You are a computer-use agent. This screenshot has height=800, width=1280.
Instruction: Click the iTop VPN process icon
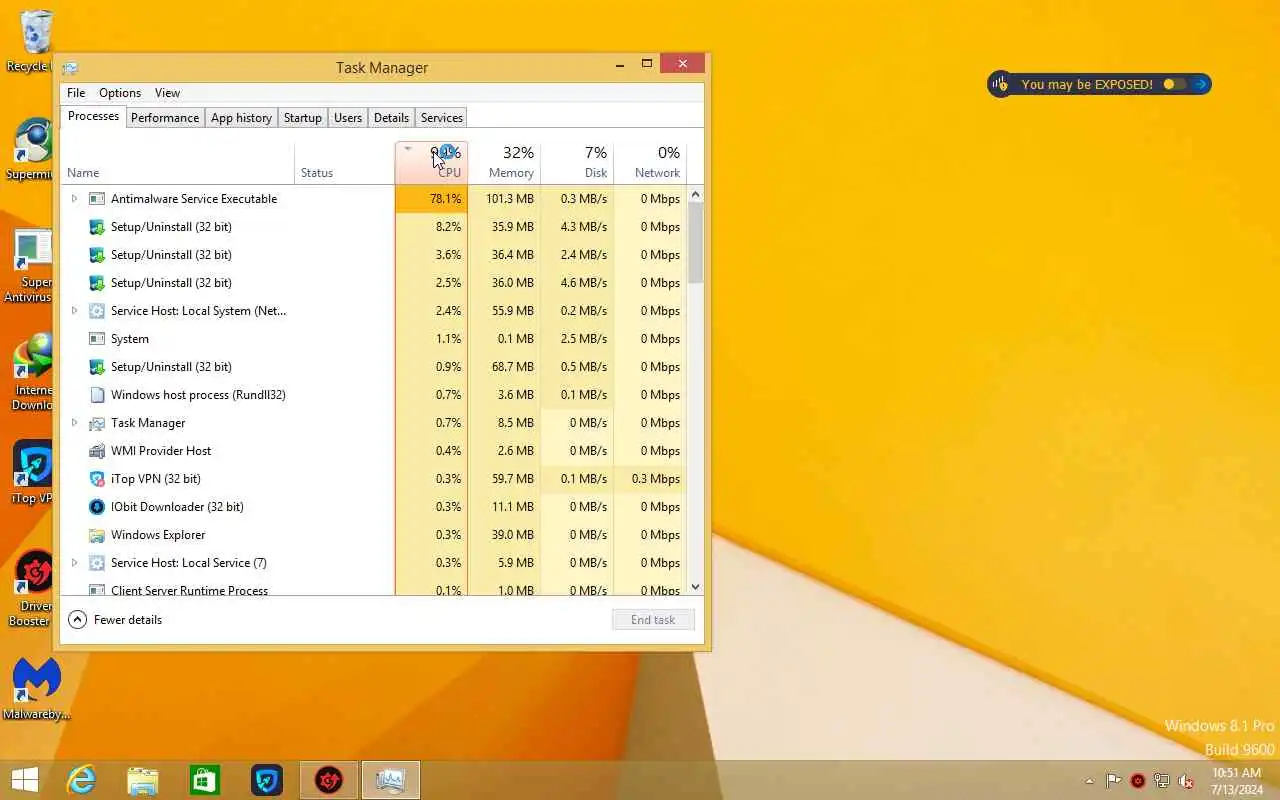click(97, 479)
